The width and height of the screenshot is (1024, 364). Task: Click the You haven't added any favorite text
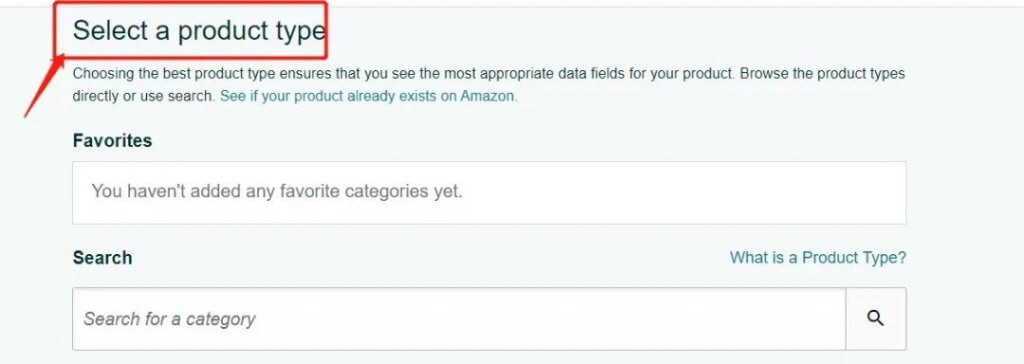pos(277,191)
